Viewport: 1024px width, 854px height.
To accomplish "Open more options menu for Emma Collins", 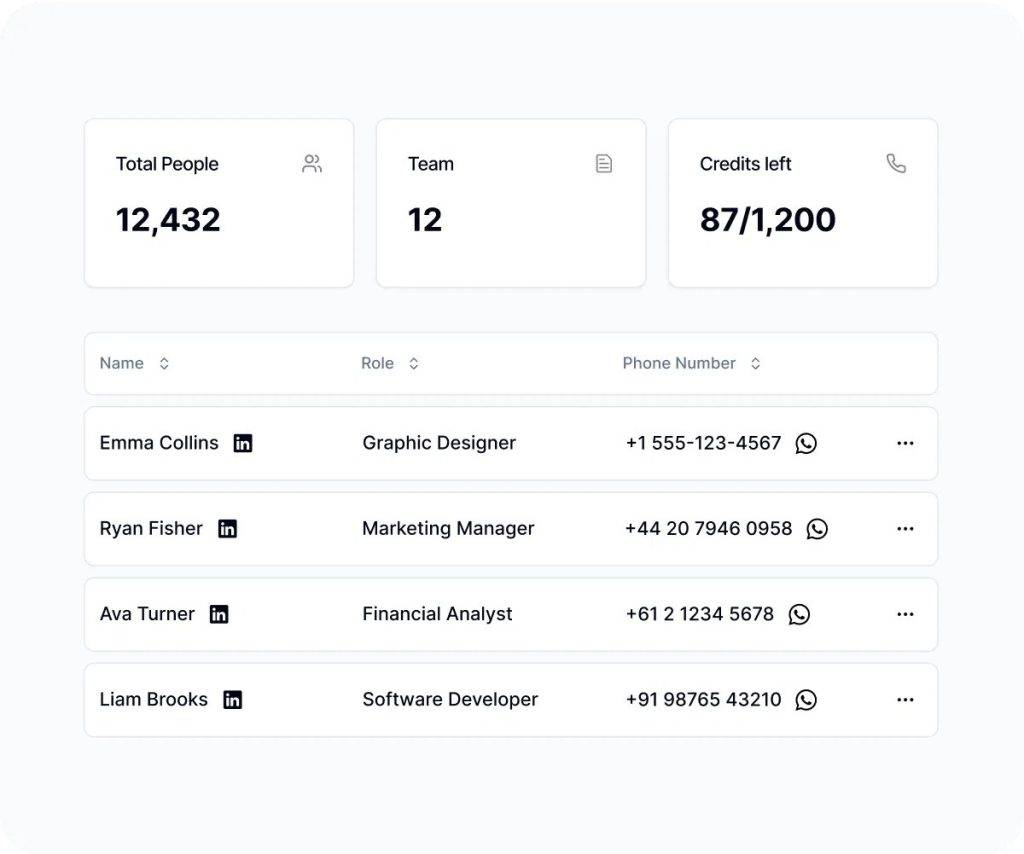I will coord(905,443).
